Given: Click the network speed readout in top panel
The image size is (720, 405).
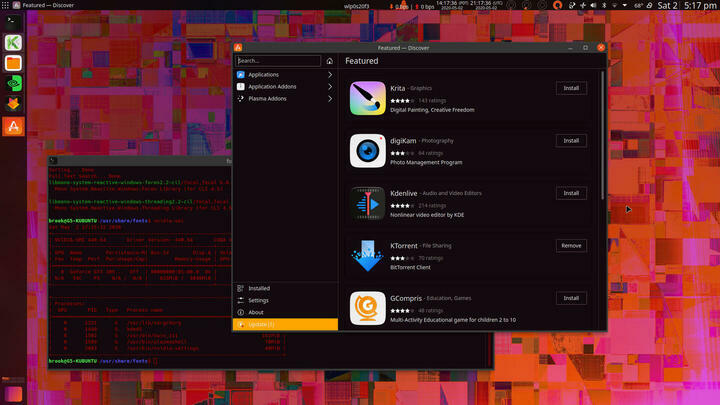Looking at the screenshot, I should (412, 6).
